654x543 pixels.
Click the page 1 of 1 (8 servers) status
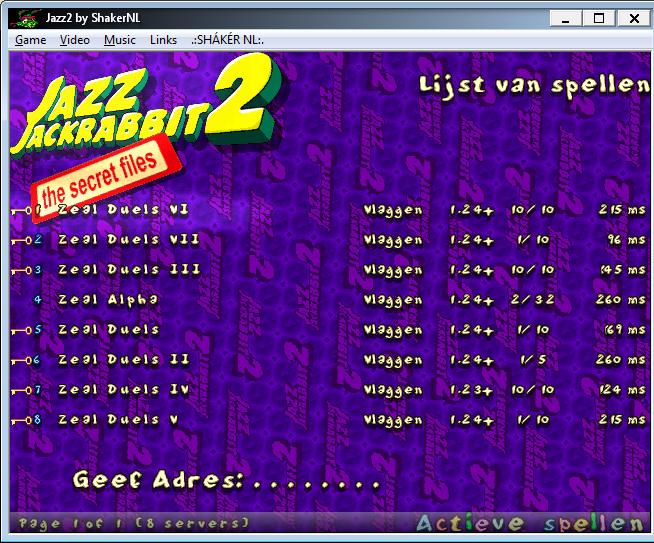133,523
